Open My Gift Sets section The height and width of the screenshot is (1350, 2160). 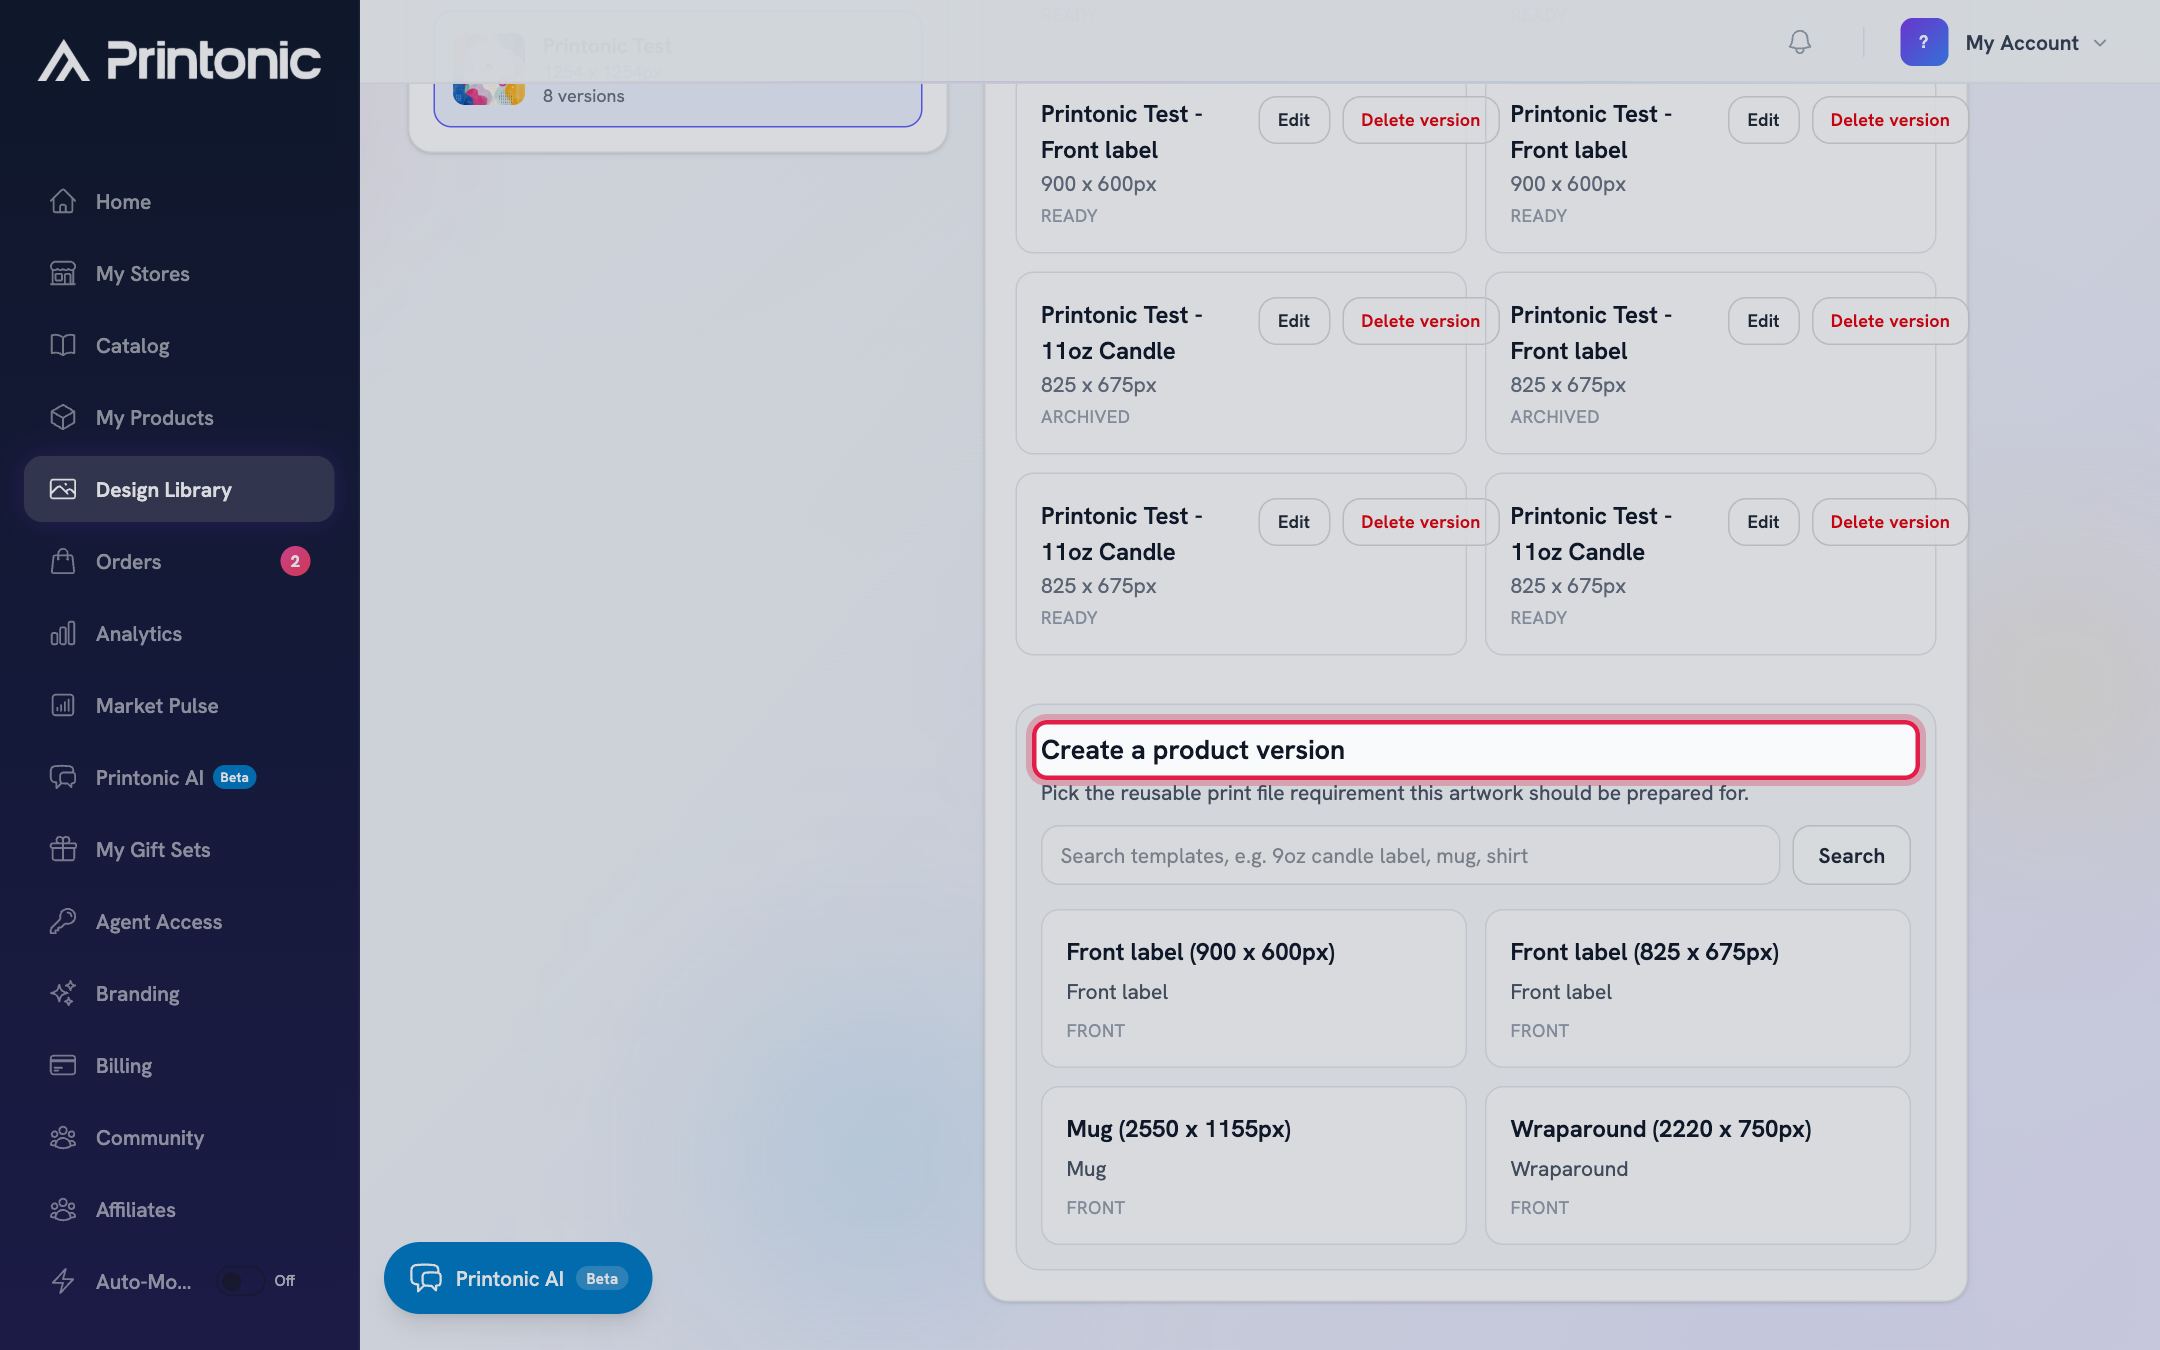point(179,849)
